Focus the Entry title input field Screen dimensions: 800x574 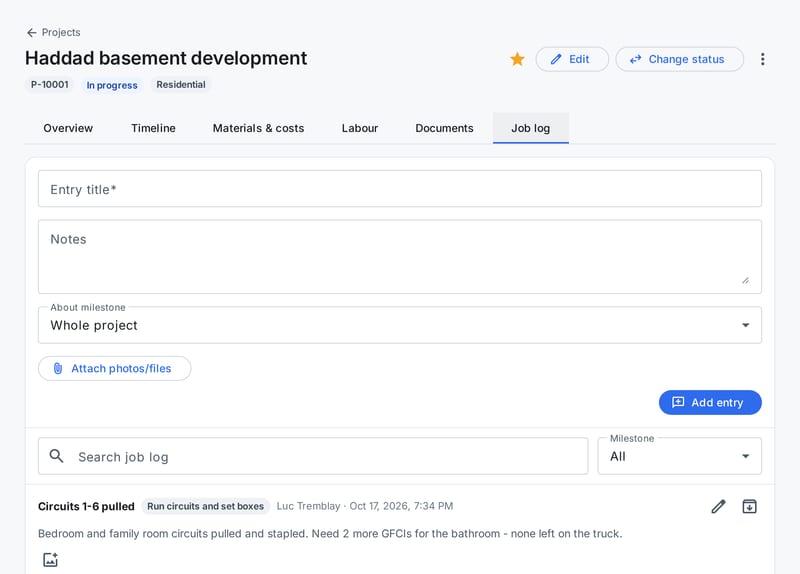point(399,189)
